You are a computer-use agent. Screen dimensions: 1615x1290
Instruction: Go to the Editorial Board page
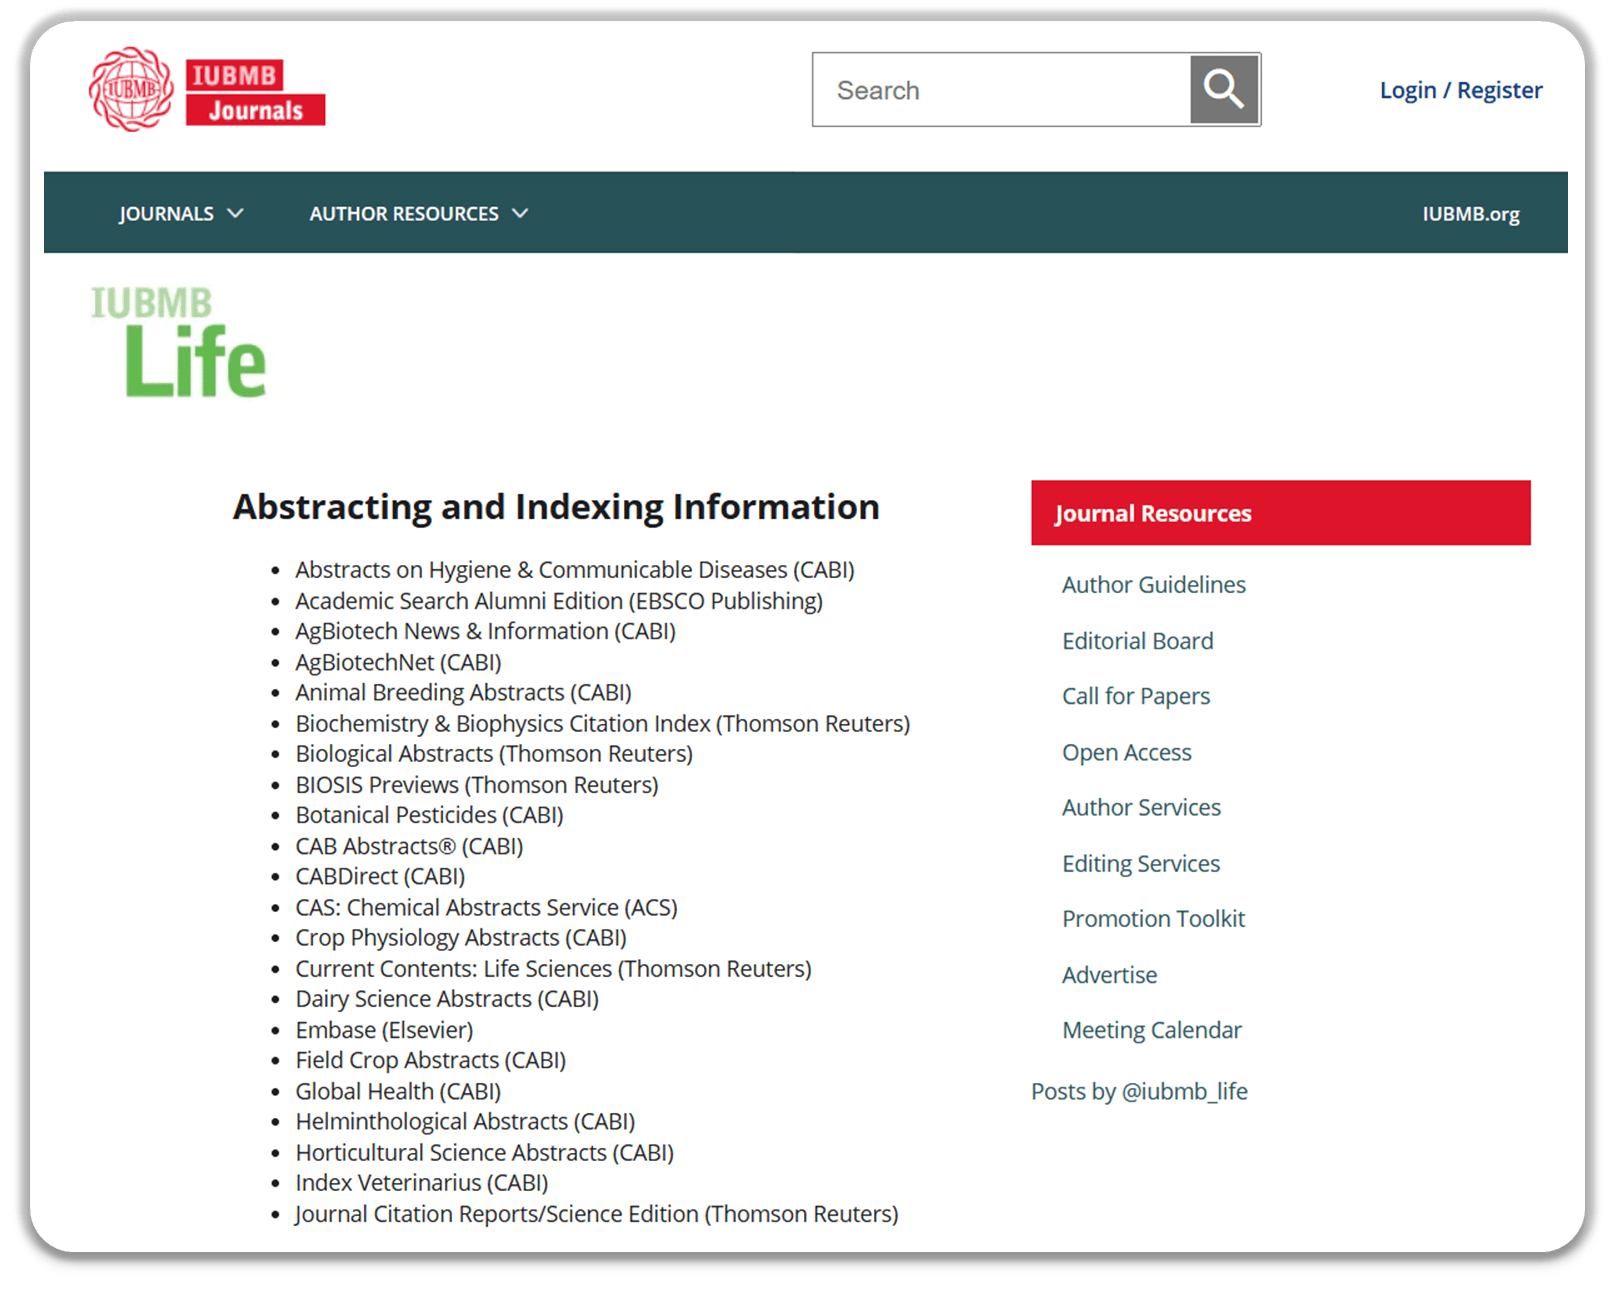click(1137, 641)
